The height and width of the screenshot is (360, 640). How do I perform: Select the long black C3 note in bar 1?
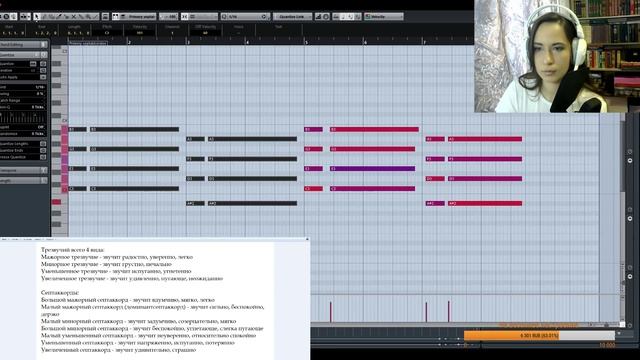point(134,189)
